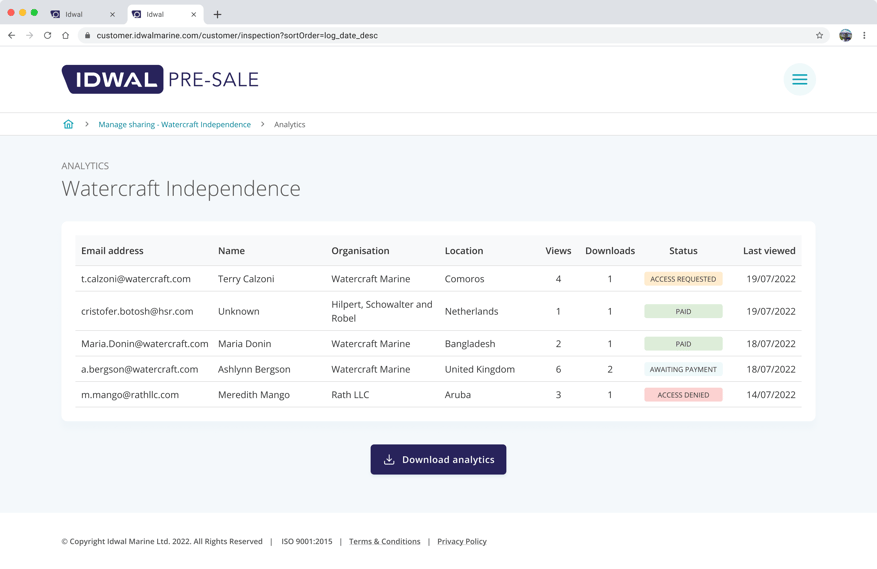Select email t.calzoni@watercraft.com
This screenshot has width=877, height=569.
(136, 279)
